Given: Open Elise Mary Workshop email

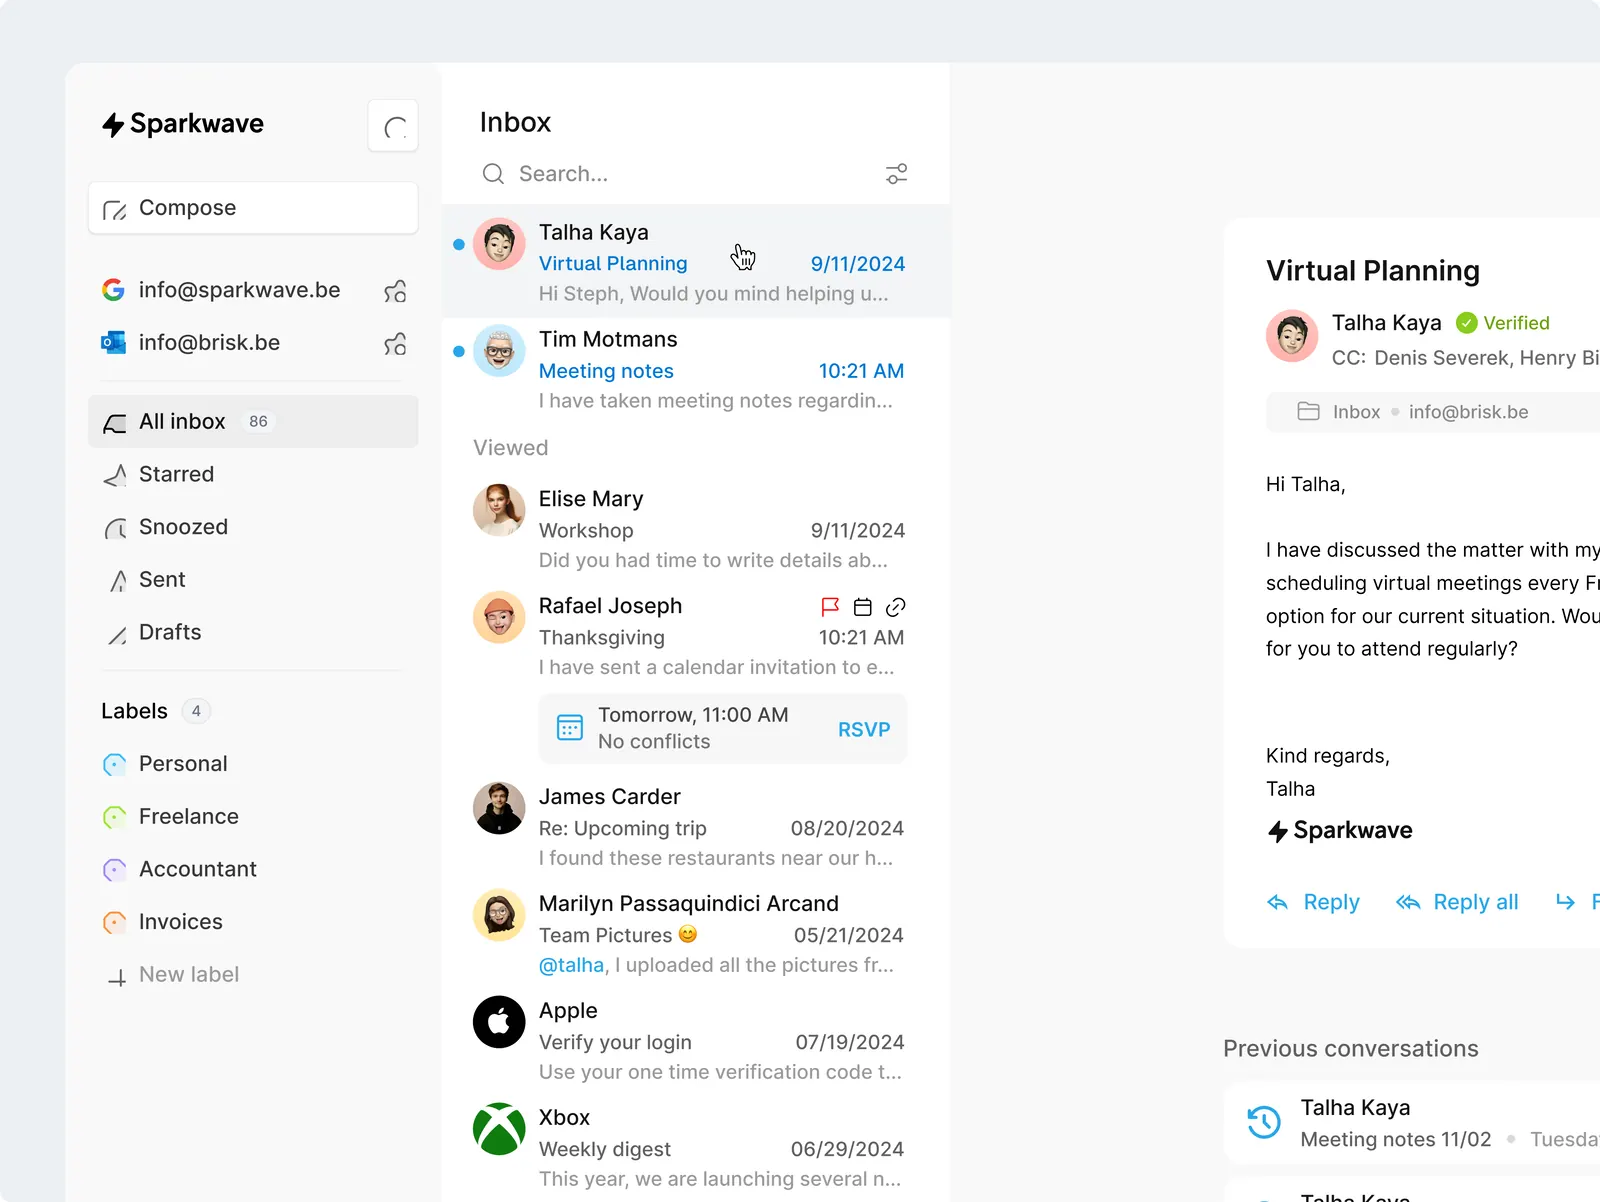Looking at the screenshot, I should click(696, 529).
